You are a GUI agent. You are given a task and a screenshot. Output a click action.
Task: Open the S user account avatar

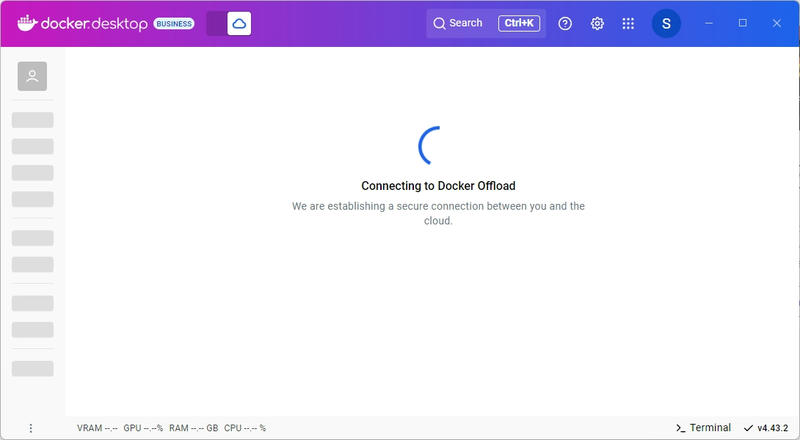click(666, 23)
